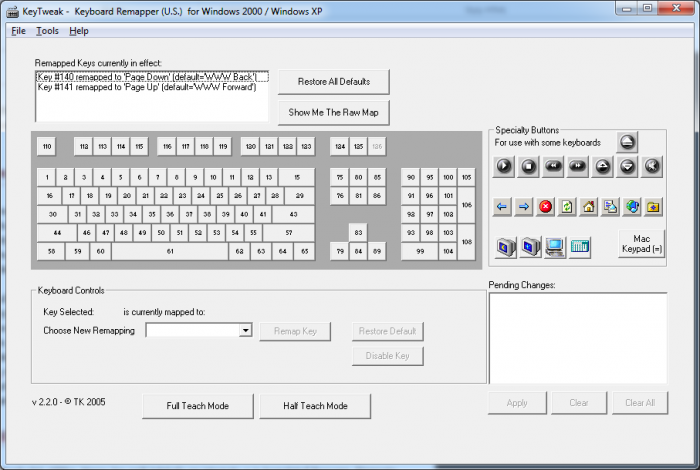Open the Tools menu
The height and width of the screenshot is (470, 700).
point(47,31)
